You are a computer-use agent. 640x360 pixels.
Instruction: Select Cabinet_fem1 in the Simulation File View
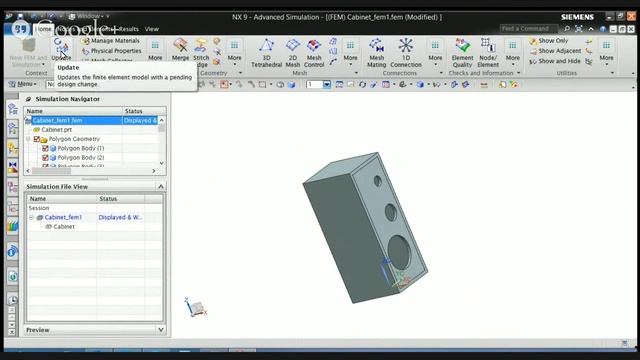60,218
